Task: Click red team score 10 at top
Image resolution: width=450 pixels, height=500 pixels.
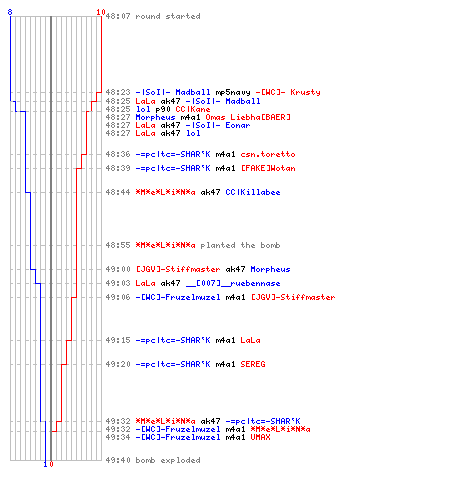Action: point(101,12)
